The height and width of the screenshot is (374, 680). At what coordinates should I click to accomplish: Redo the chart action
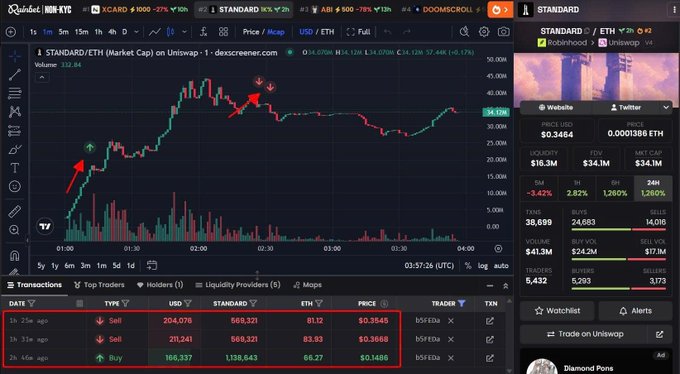click(406, 32)
